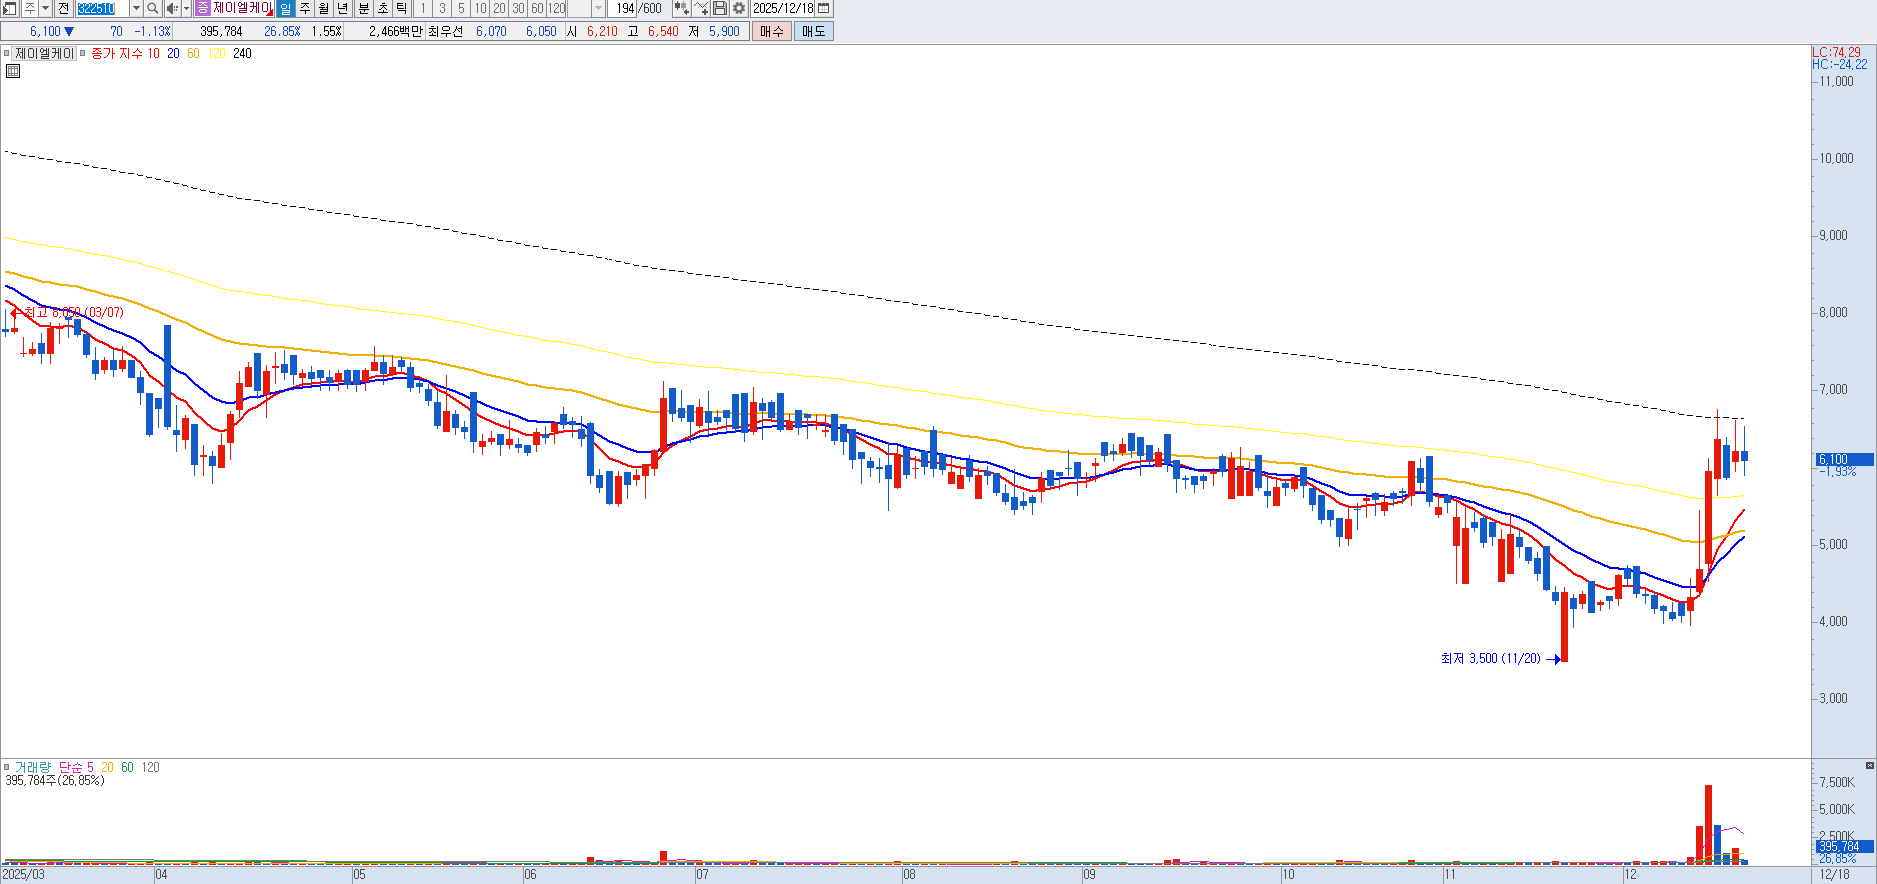Click the 매수 buy button
The image size is (1877, 884).
(772, 31)
